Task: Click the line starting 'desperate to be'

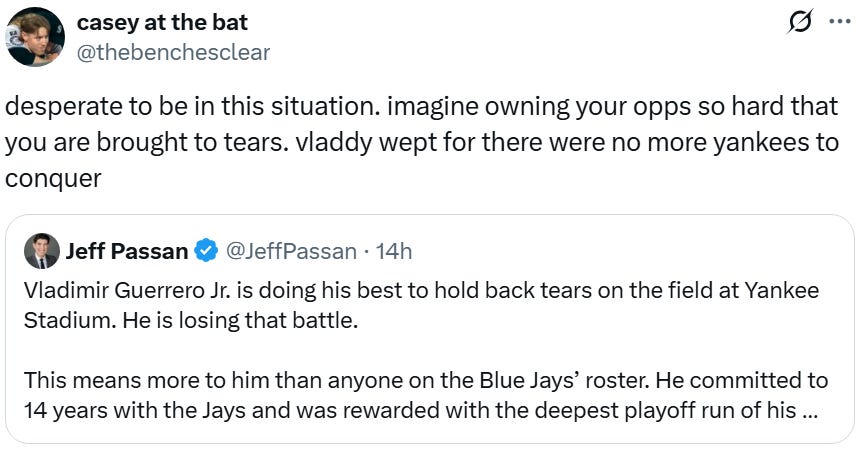Action: (x=422, y=106)
